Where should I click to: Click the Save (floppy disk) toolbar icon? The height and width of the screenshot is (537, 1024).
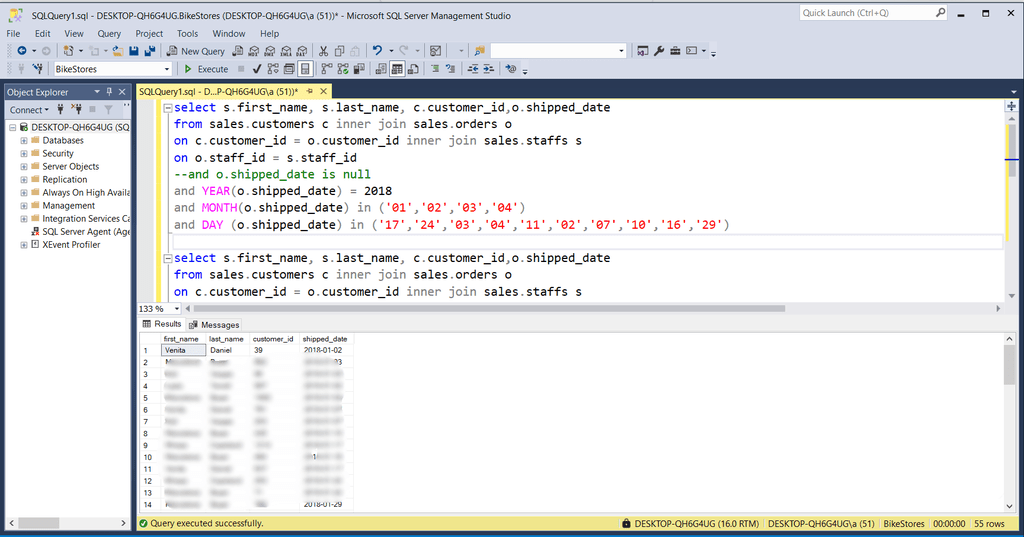(133, 51)
